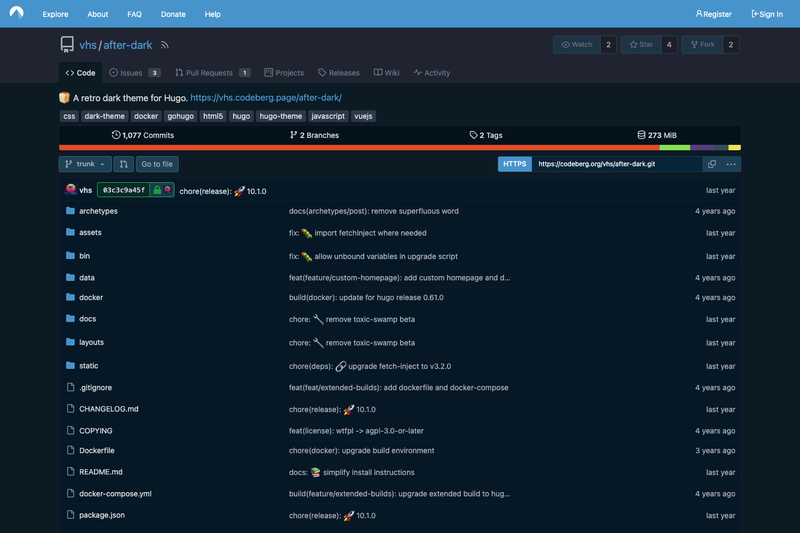Open Explore in the top navigation
The height and width of the screenshot is (533, 800).
55,14
